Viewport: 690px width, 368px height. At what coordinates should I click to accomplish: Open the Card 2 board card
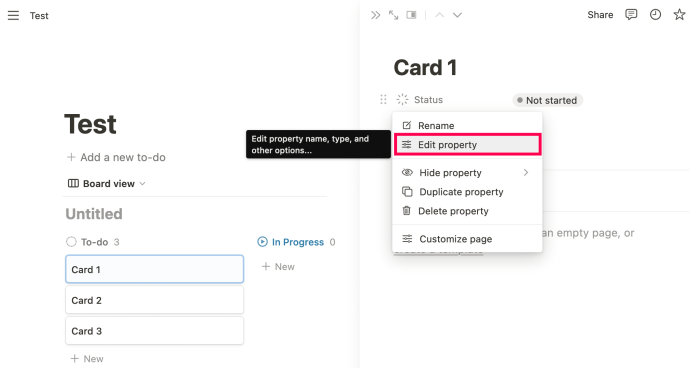(x=154, y=300)
